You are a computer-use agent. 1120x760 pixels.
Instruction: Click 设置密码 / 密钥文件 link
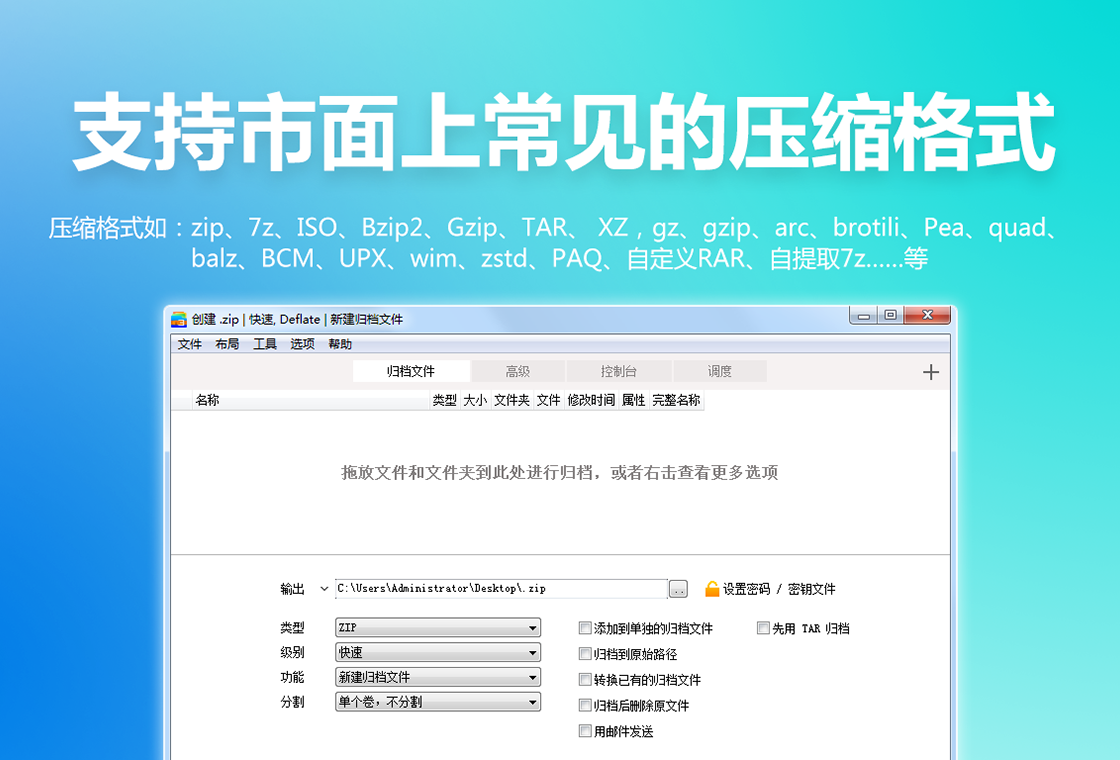coord(779,590)
